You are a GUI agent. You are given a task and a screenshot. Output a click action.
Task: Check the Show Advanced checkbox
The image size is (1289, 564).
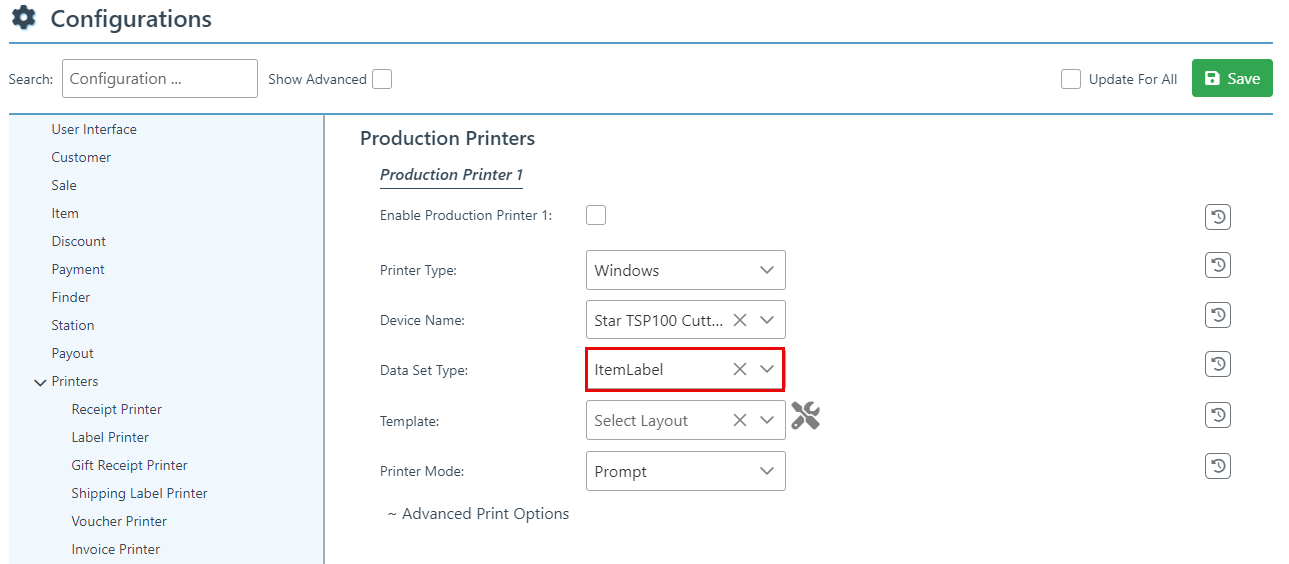[x=382, y=79]
